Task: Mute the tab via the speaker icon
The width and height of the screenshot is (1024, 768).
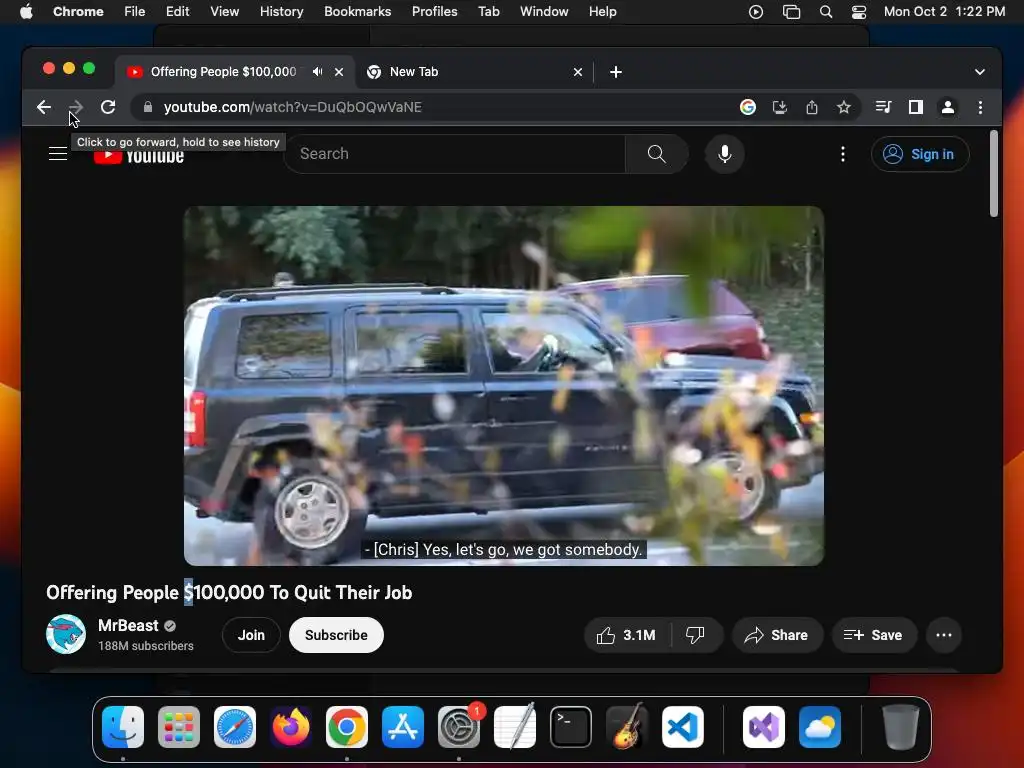Action: tap(317, 72)
